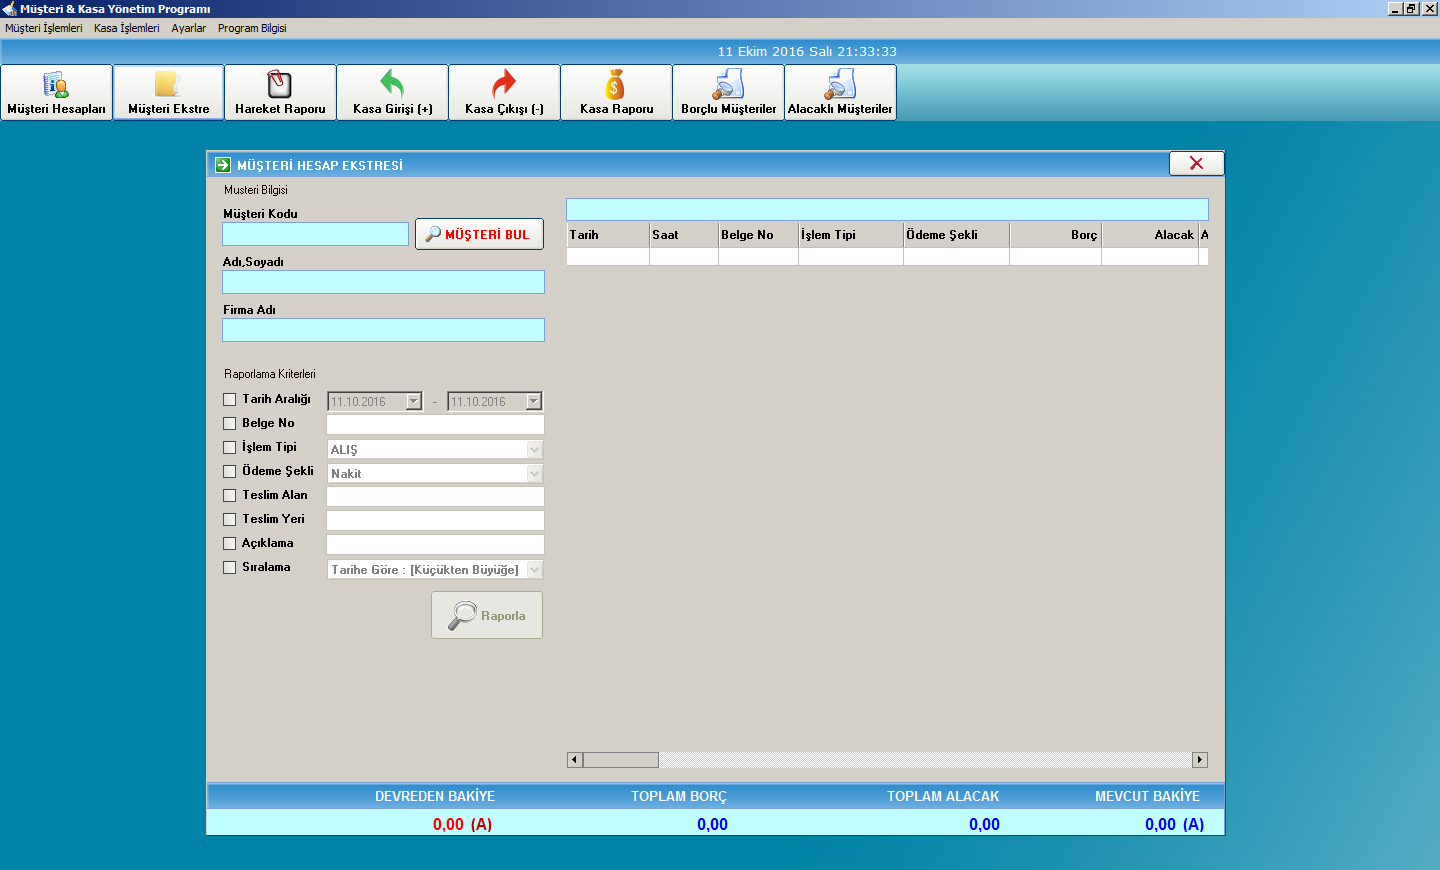Open Kasa Çıkışı (-) toolbar button

point(504,92)
